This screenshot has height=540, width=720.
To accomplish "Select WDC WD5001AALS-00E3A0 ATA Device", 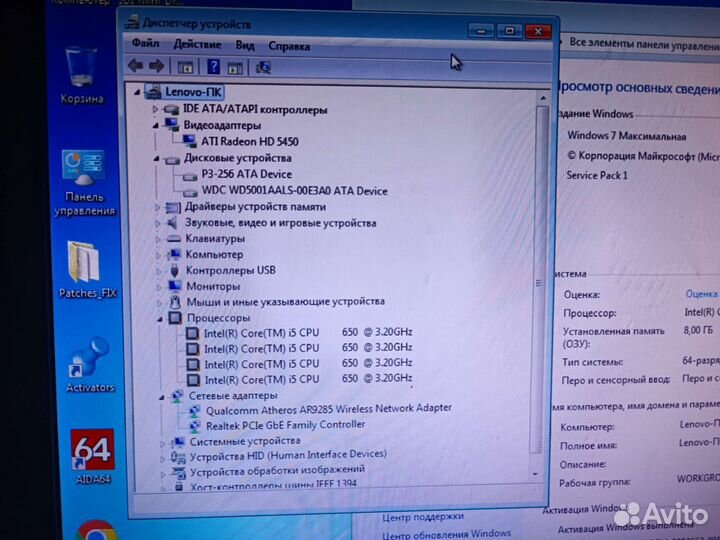I will click(x=294, y=191).
